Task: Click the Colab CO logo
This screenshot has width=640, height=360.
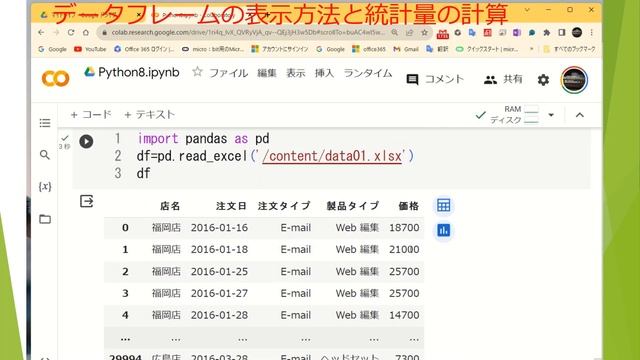Action: pos(56,78)
